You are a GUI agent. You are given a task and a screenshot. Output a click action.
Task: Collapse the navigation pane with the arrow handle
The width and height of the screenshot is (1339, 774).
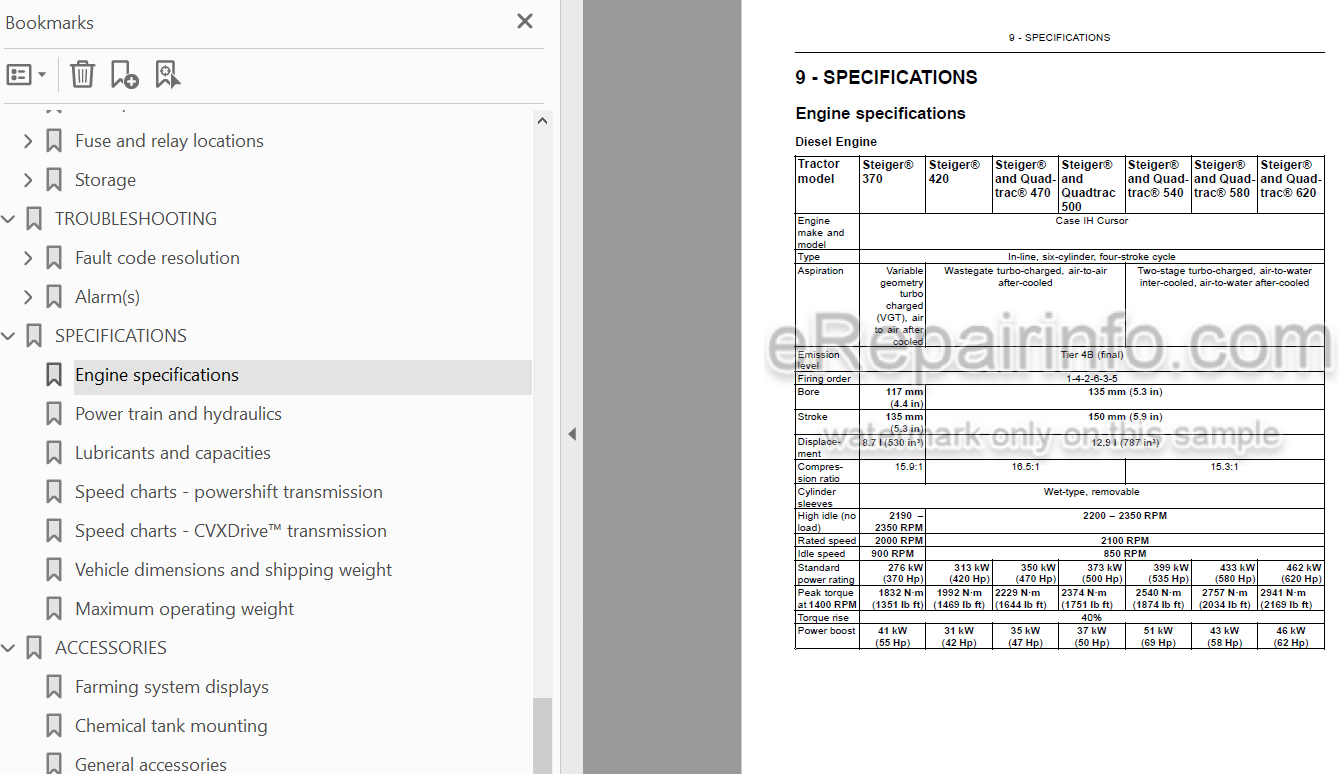pyautogui.click(x=572, y=434)
